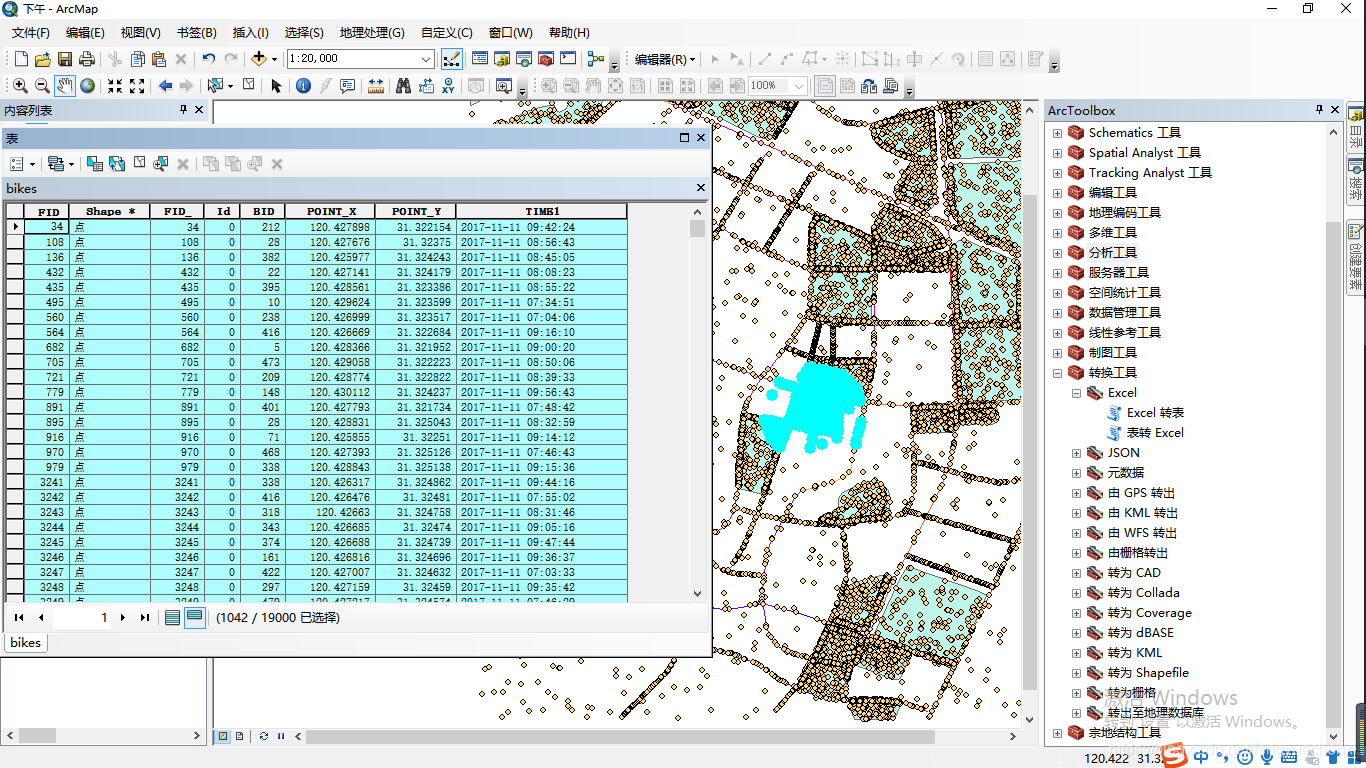
Task: Select the Zoom Out tool
Action: point(42,86)
